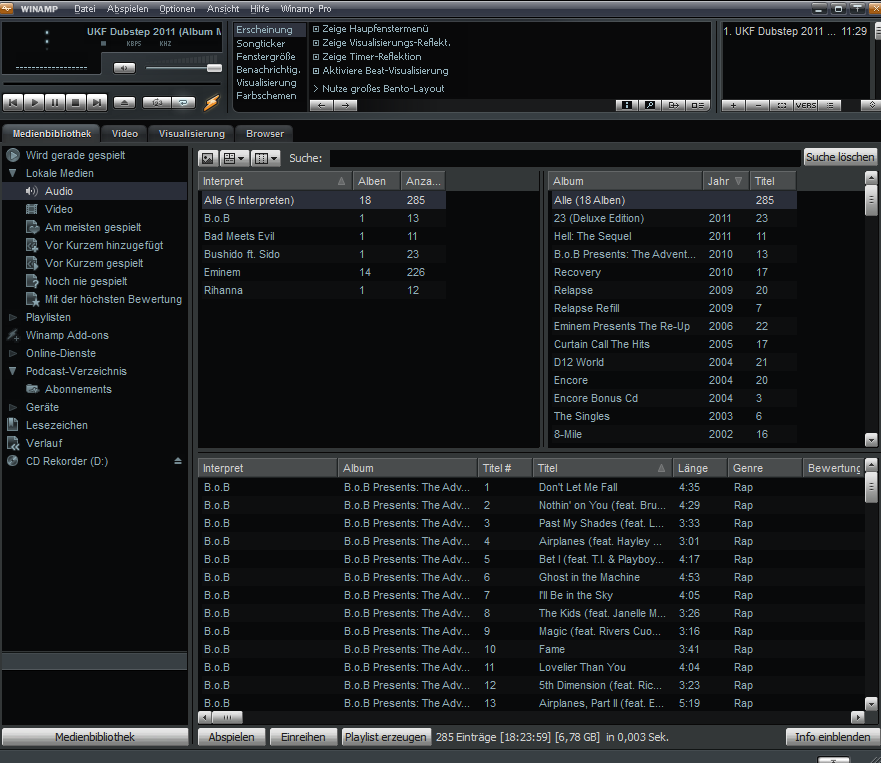Select Wird gerade gespielt in sidebar
The width and height of the screenshot is (881, 763).
(75, 155)
